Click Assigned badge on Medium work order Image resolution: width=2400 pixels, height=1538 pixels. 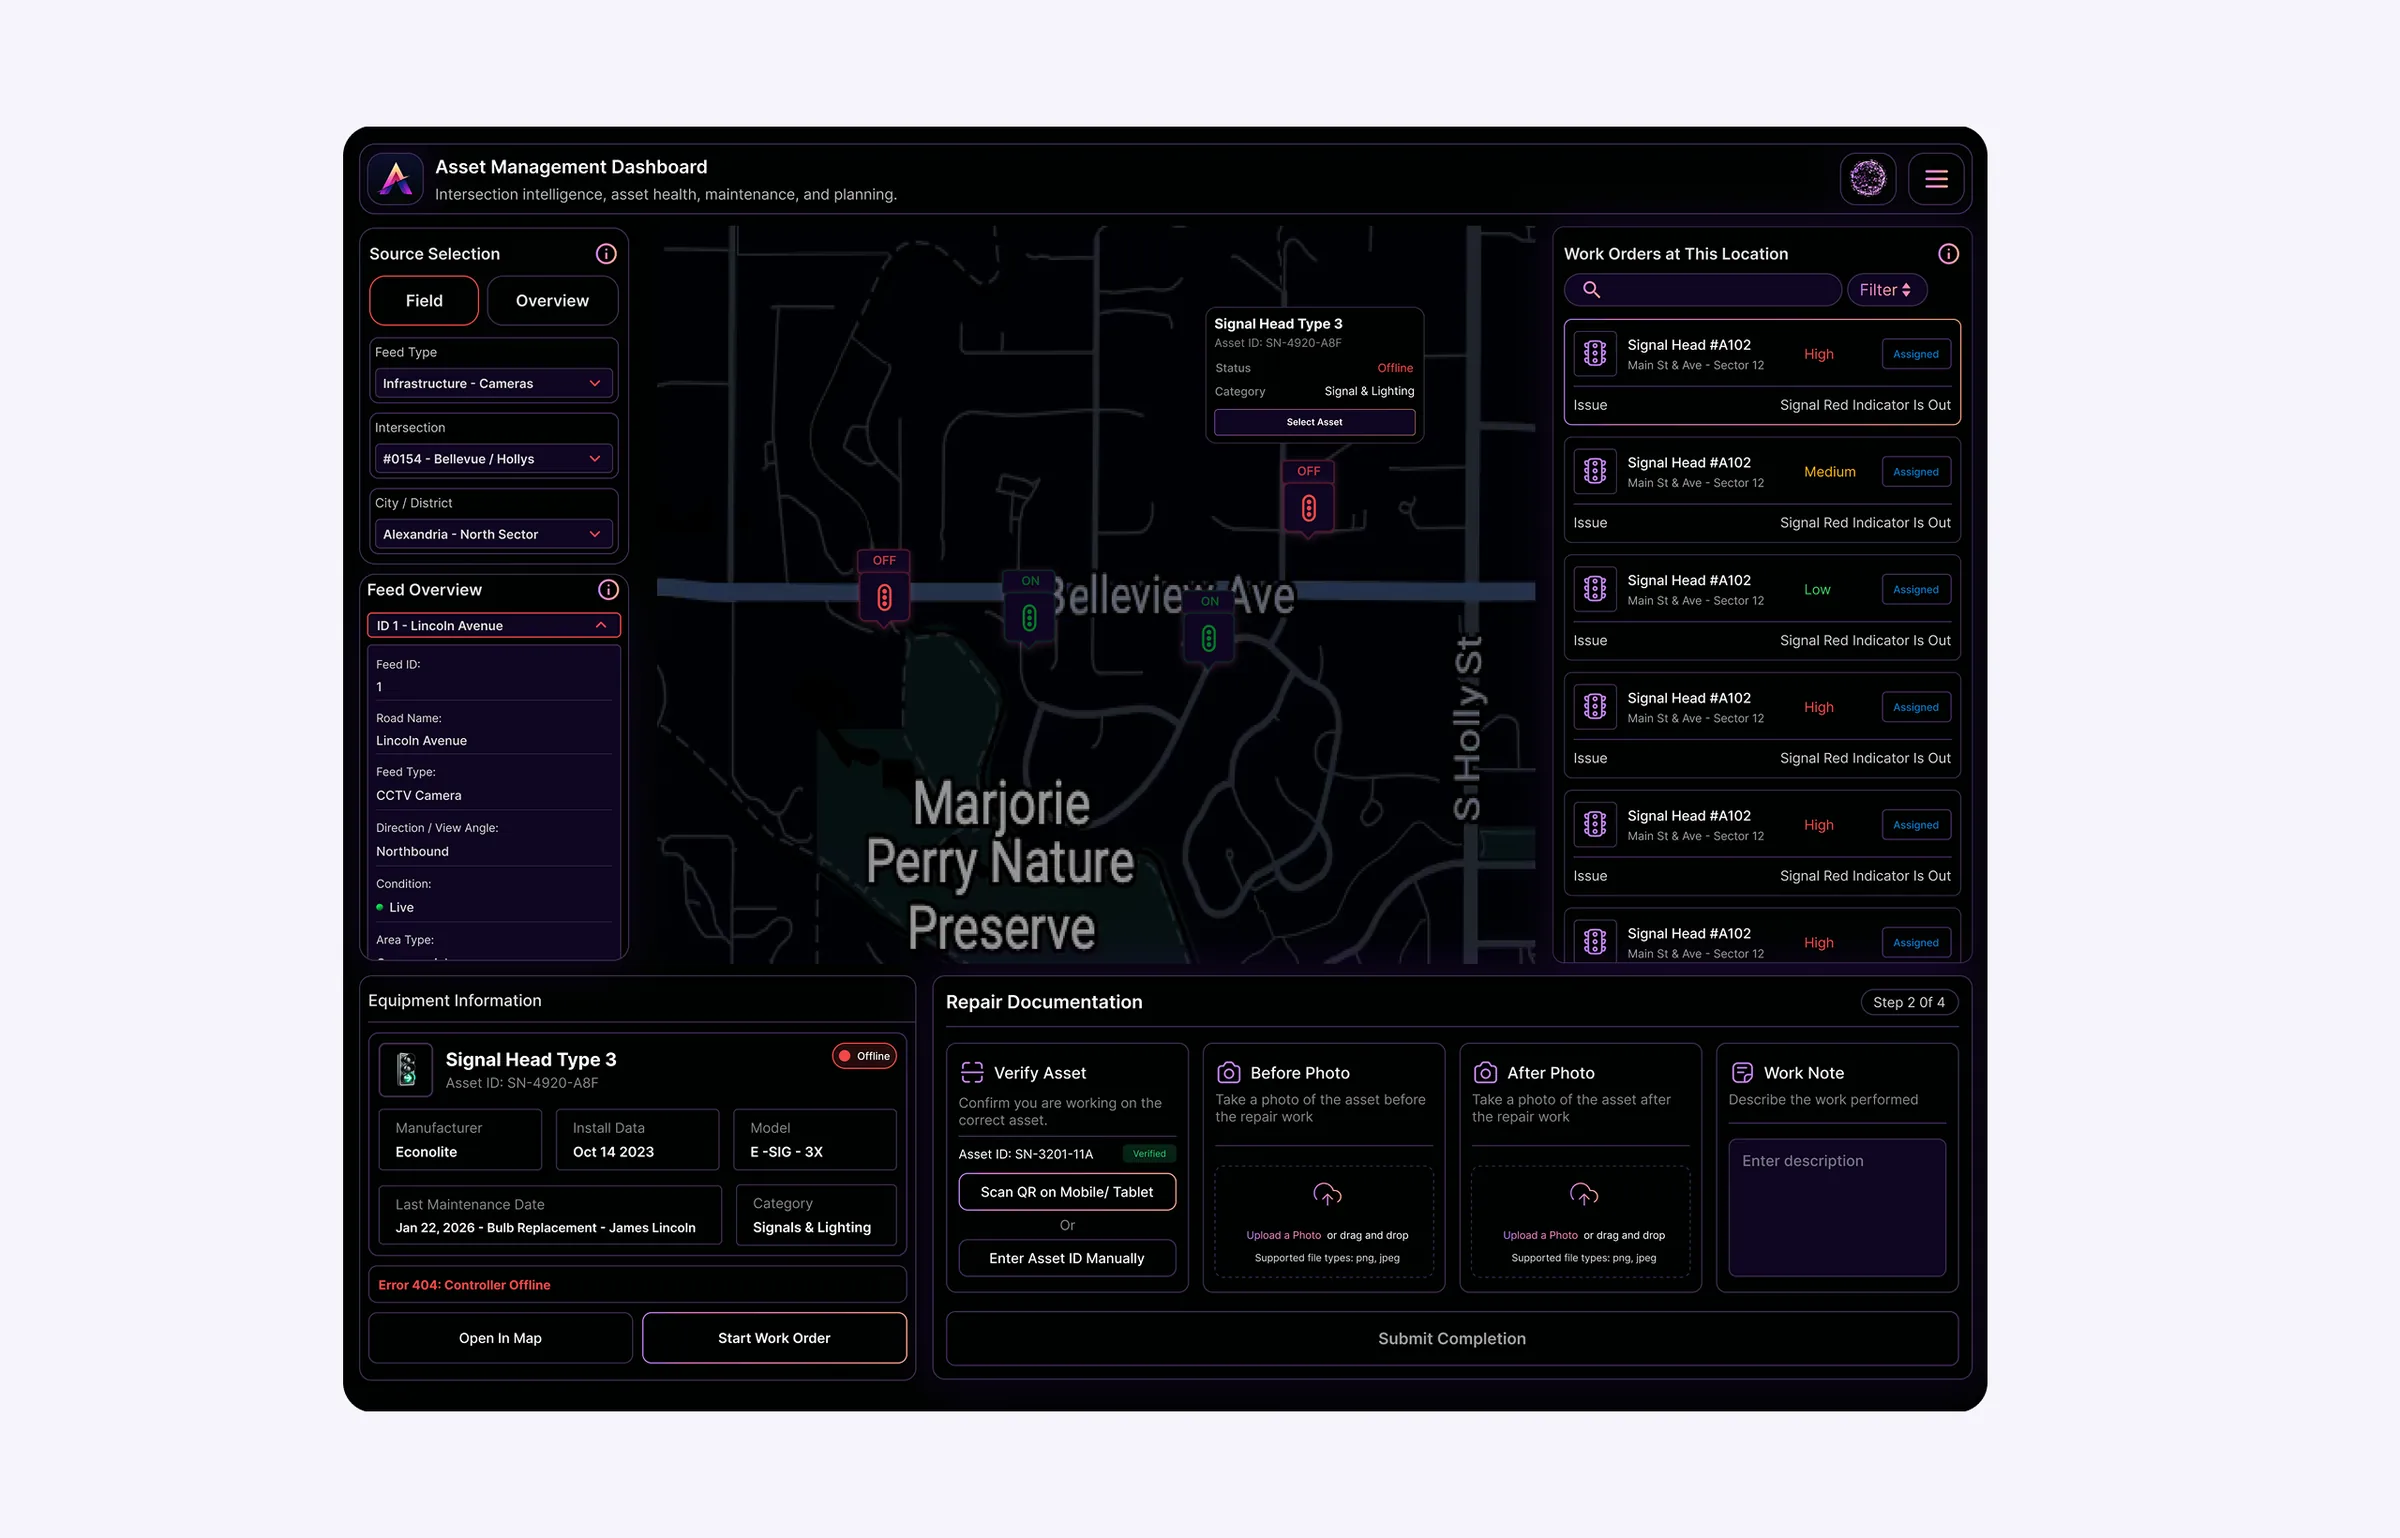[1916, 472]
